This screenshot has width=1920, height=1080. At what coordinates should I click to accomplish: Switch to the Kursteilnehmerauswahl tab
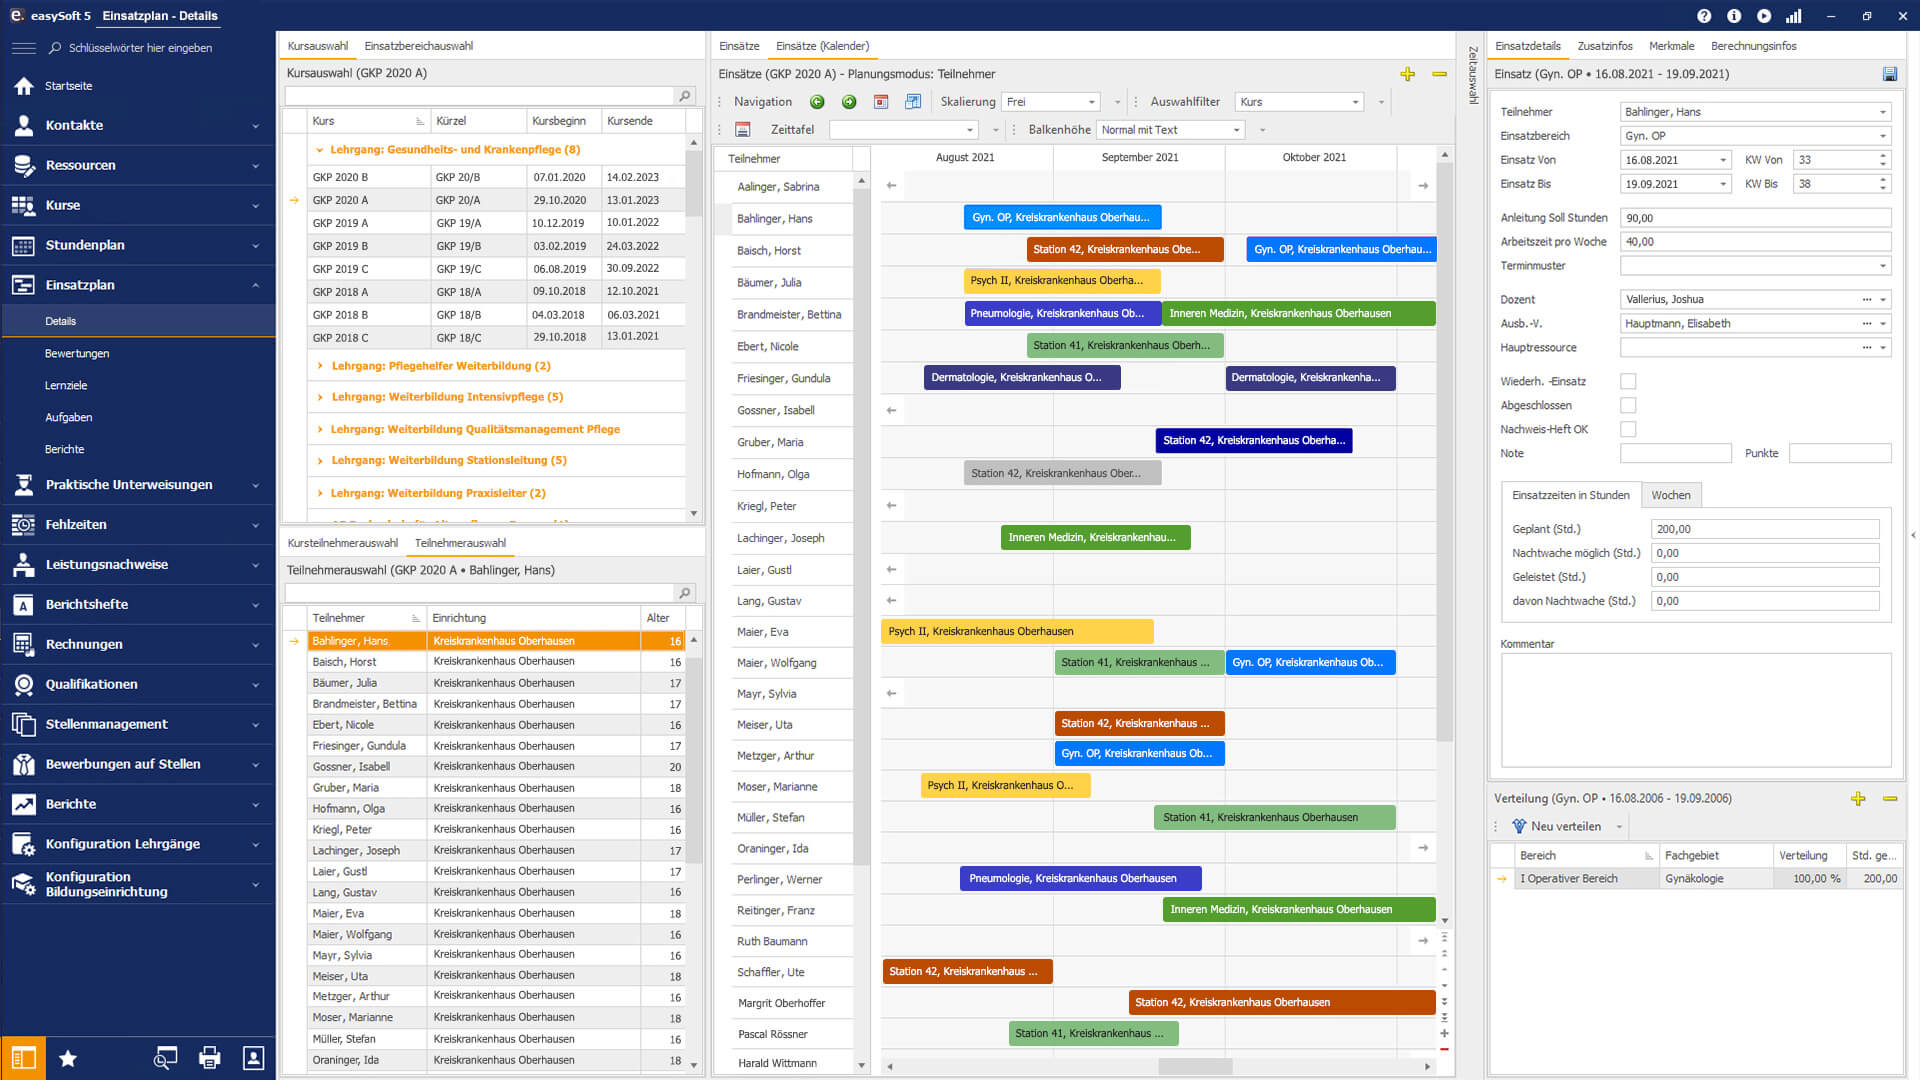pos(343,543)
